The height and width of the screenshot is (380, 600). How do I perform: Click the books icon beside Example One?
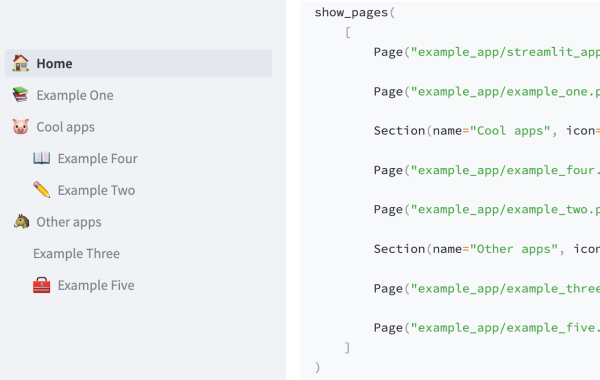coord(21,95)
